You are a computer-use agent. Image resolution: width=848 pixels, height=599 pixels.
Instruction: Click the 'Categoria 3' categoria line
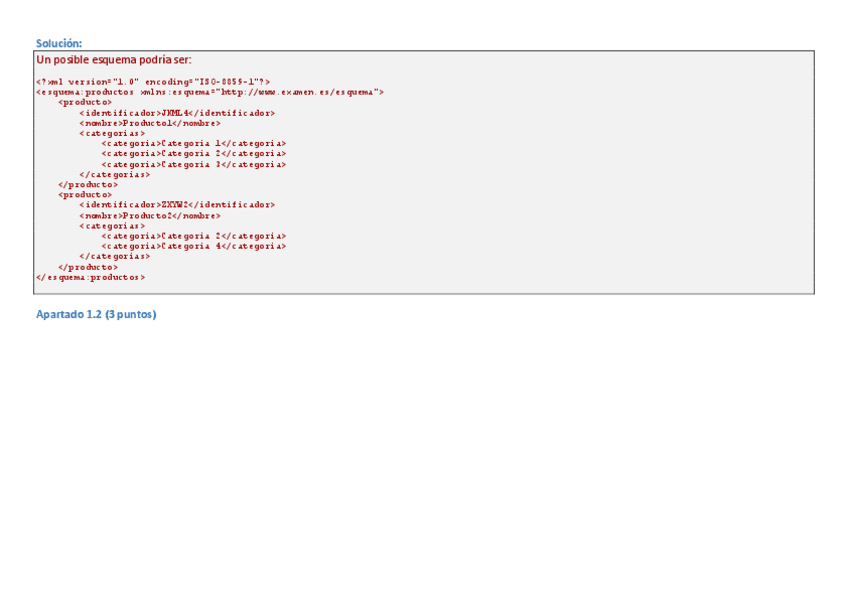[194, 164]
